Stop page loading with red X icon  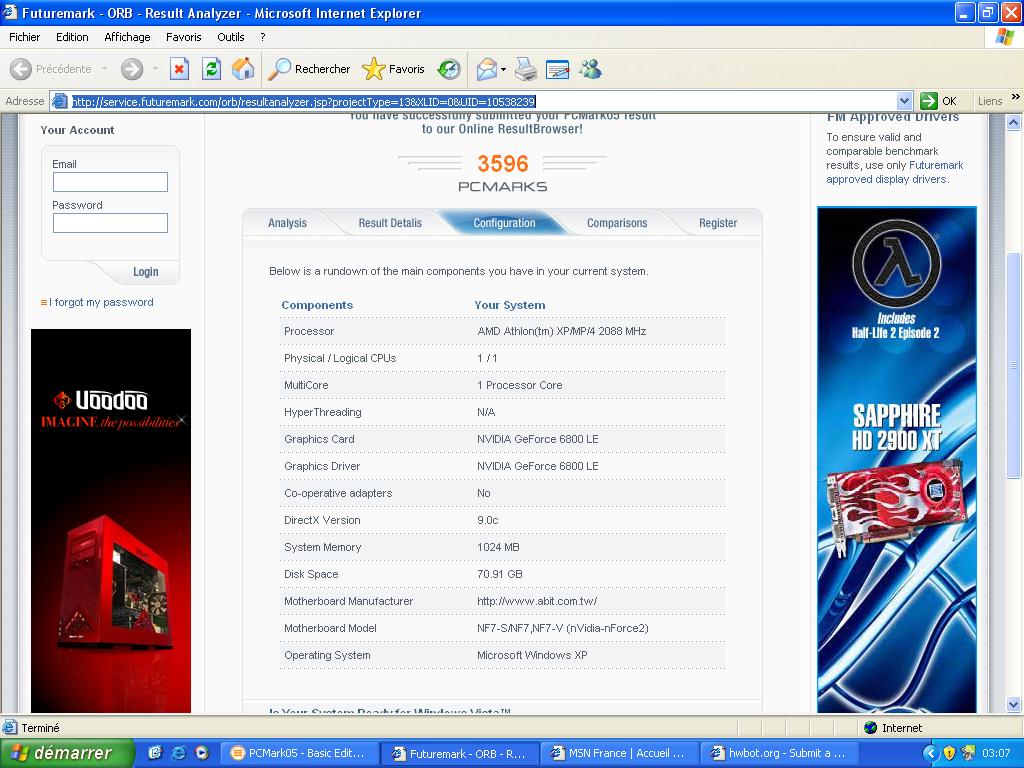click(179, 69)
